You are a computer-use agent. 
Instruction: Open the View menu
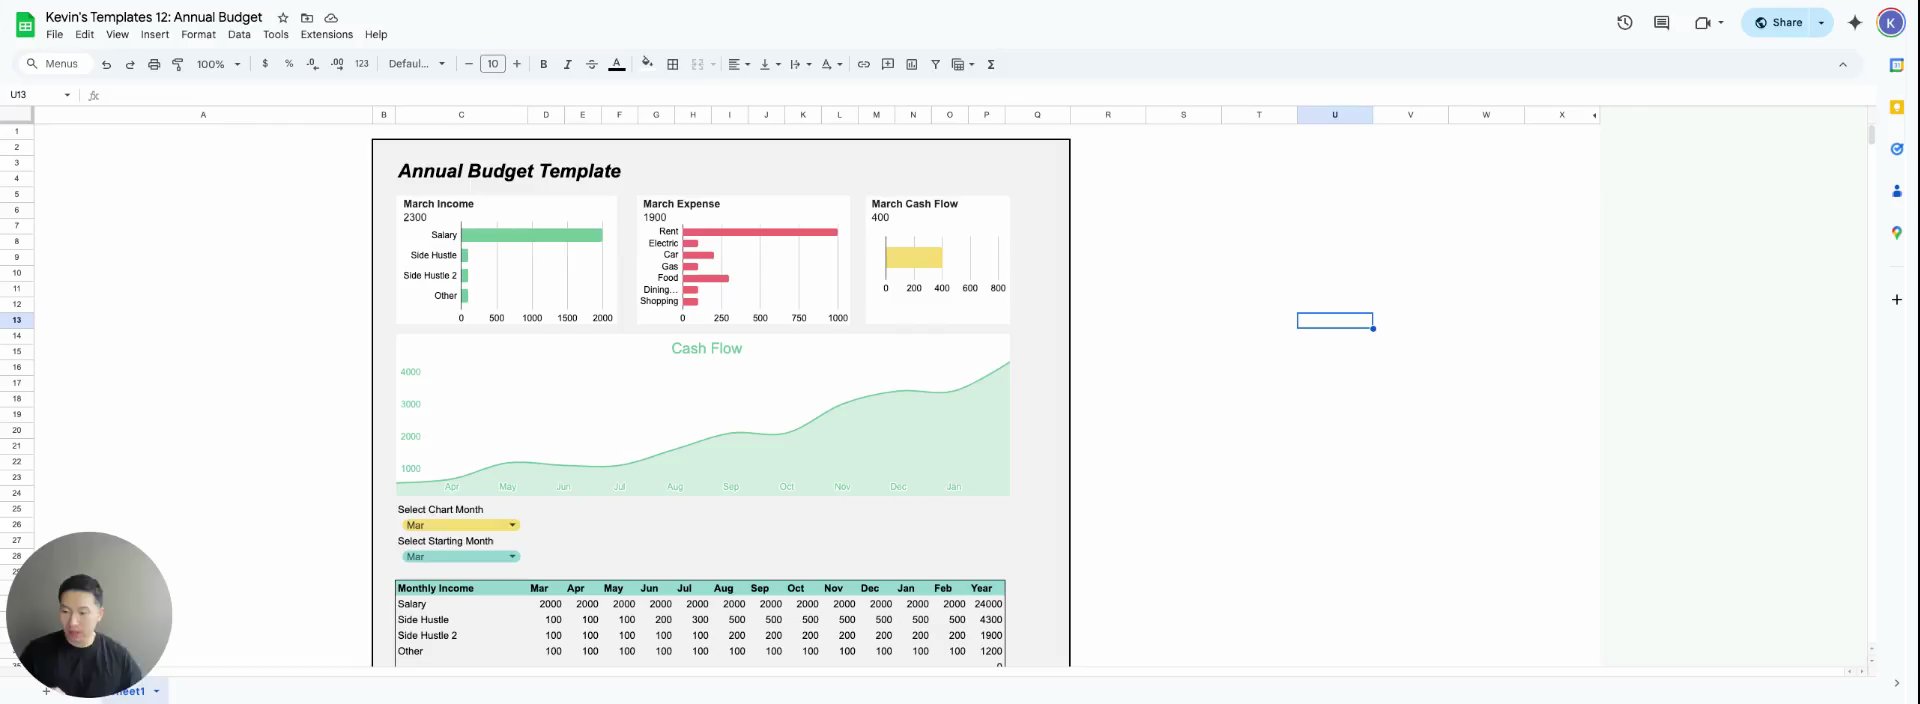tap(118, 34)
